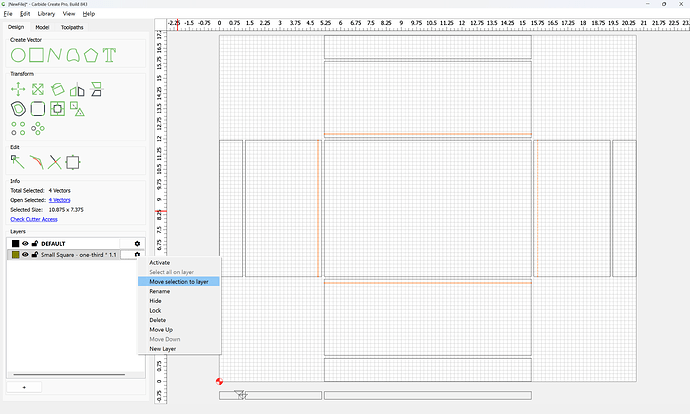Click the plus add layer button
Screen dimensions: 690x414
24,387
